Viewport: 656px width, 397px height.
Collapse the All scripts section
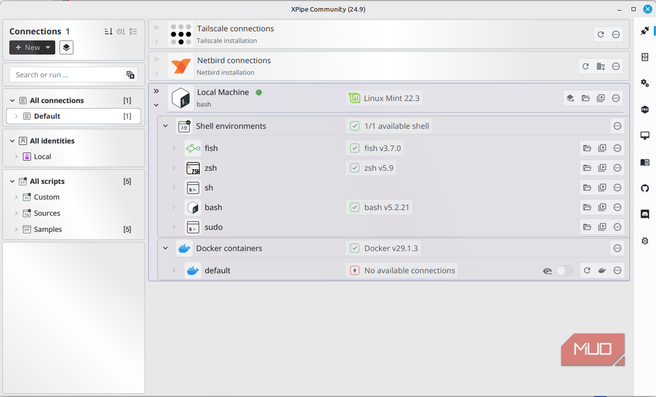pos(12,181)
